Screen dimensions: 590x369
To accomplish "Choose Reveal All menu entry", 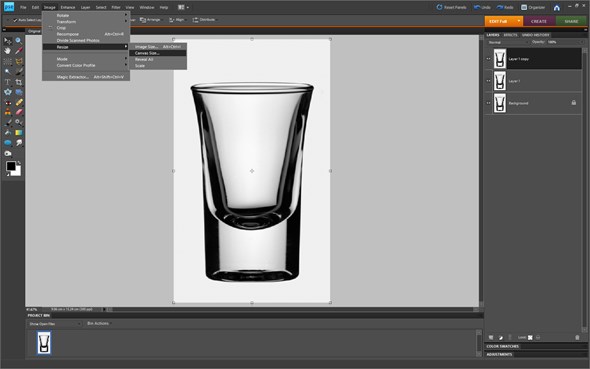I will point(158,59).
